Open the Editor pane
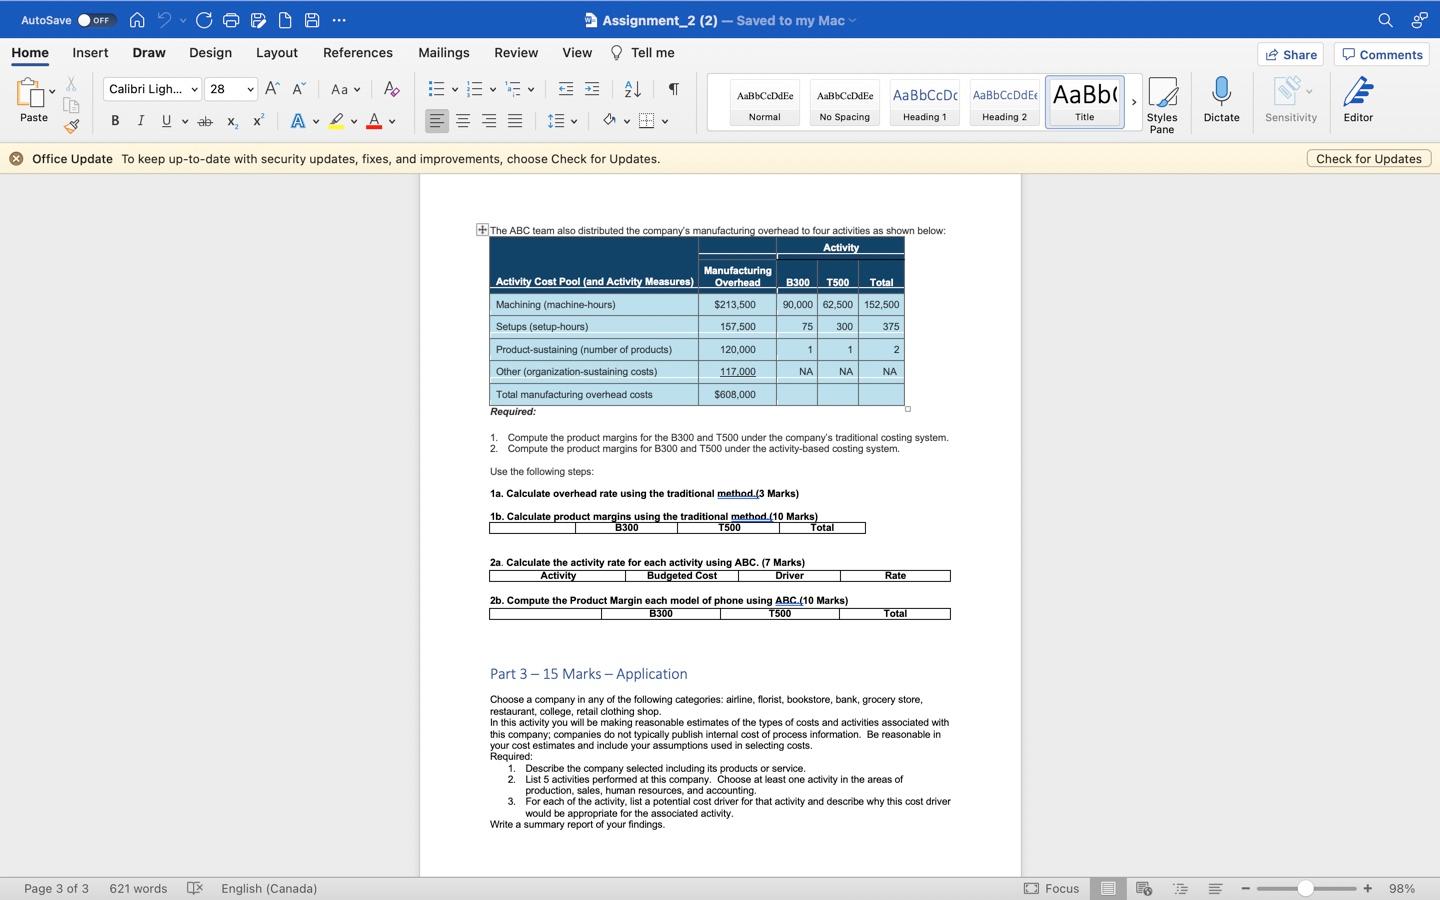This screenshot has width=1440, height=900. pyautogui.click(x=1358, y=100)
